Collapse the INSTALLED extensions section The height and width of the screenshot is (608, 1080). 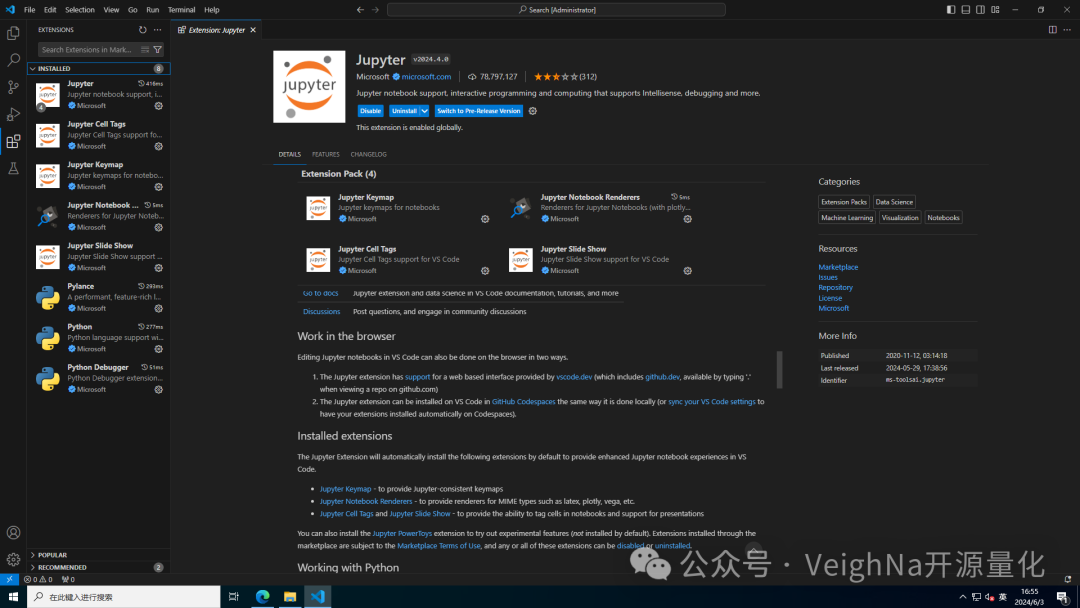[98, 68]
